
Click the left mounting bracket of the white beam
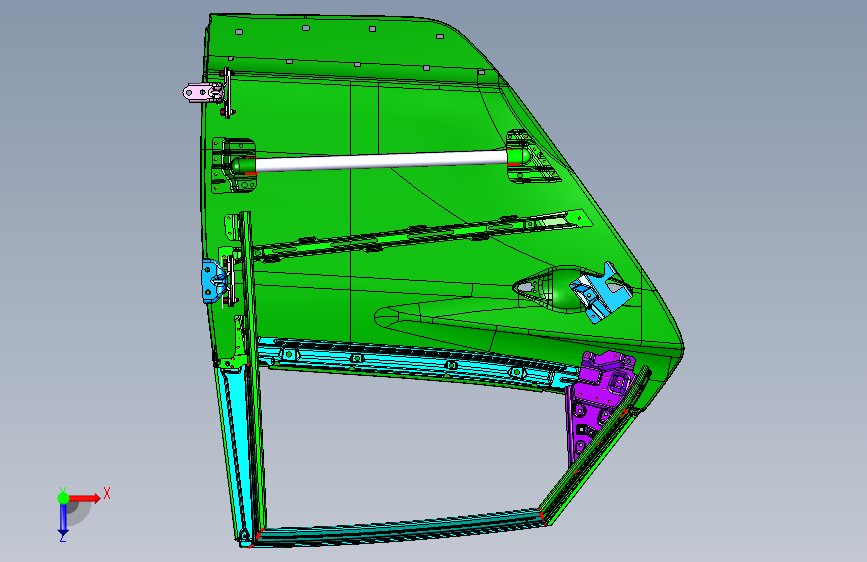point(234,165)
